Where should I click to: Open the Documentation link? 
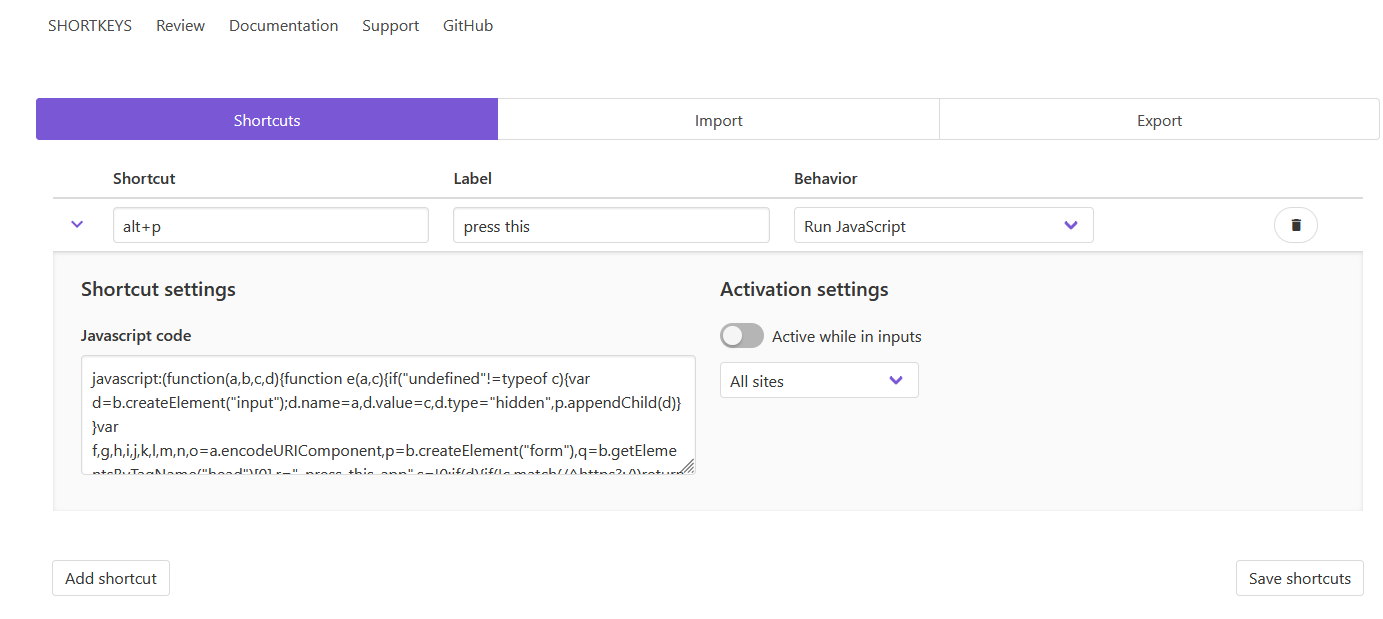(283, 26)
